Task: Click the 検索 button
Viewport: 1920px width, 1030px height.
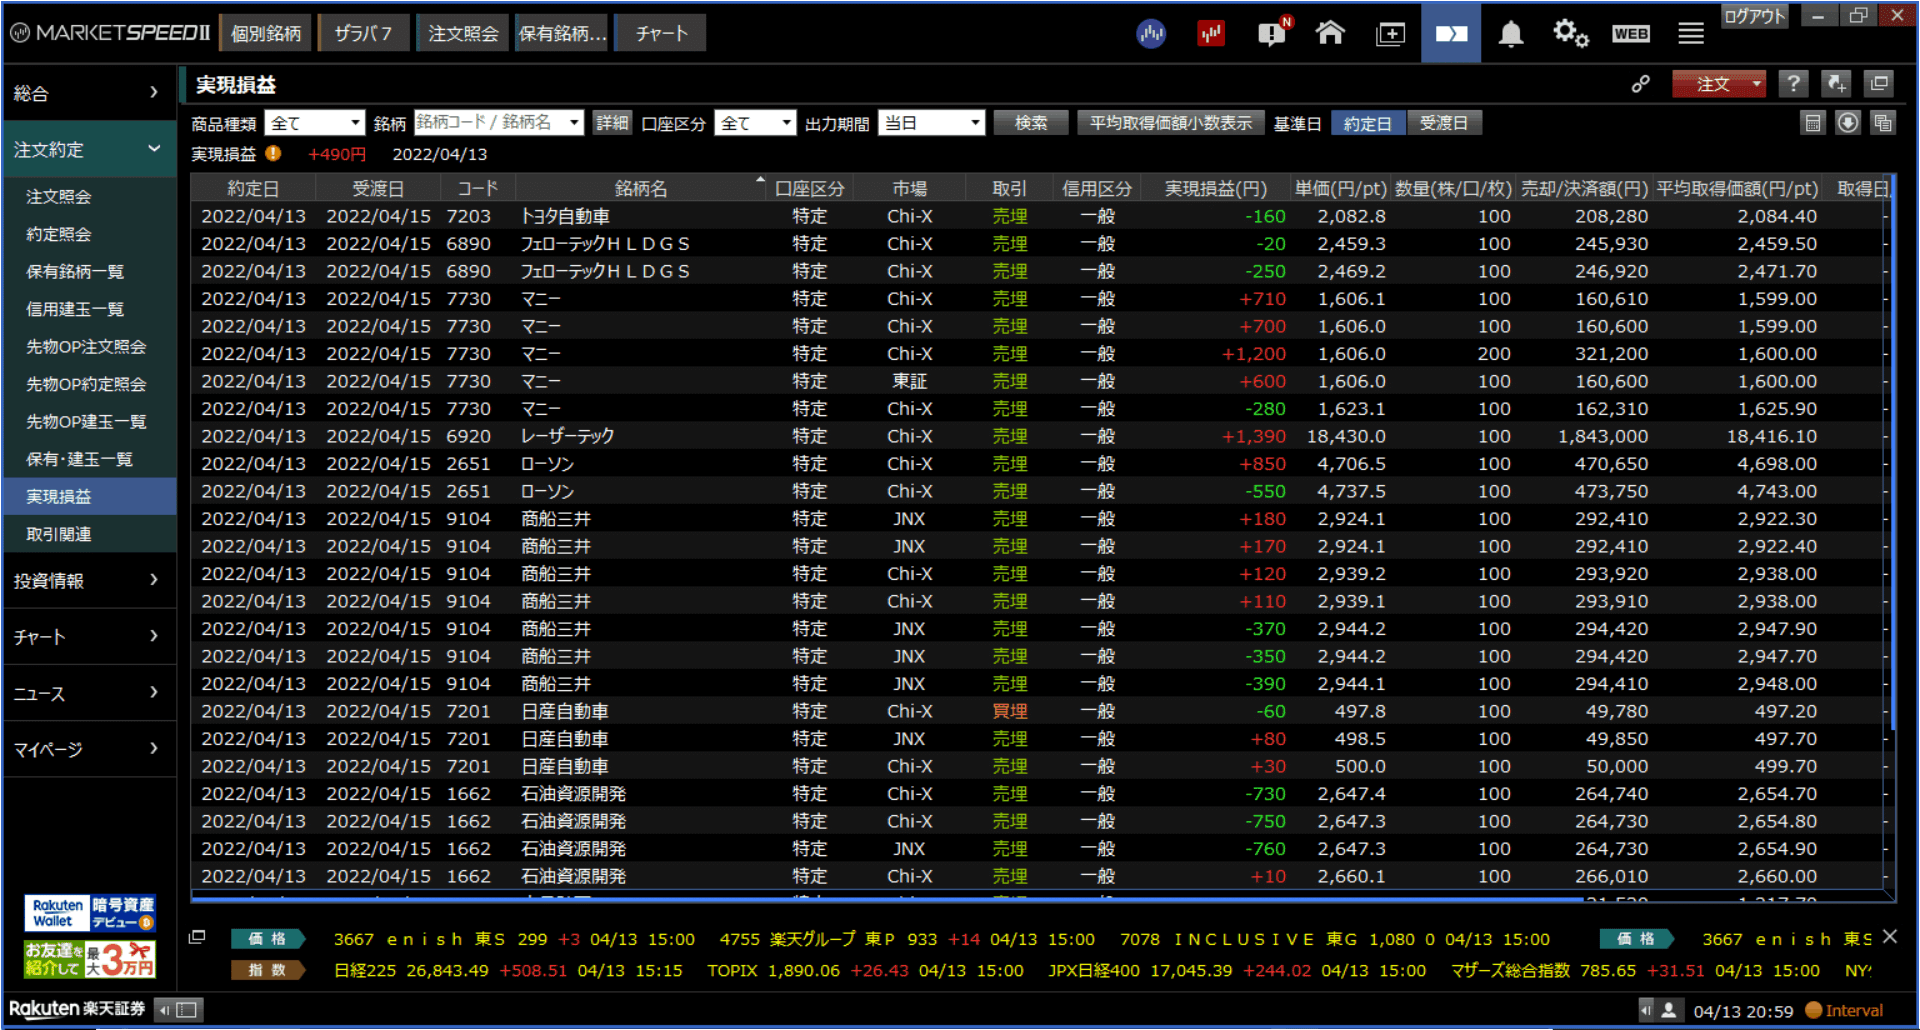Action: pyautogui.click(x=1031, y=123)
